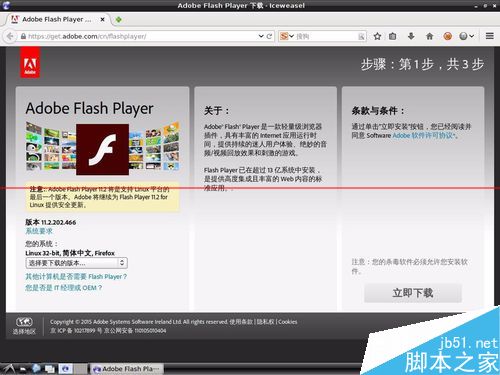Viewport: 500px width, 375px height.
Task: Open the hamburger menu
Action: (x=489, y=36)
